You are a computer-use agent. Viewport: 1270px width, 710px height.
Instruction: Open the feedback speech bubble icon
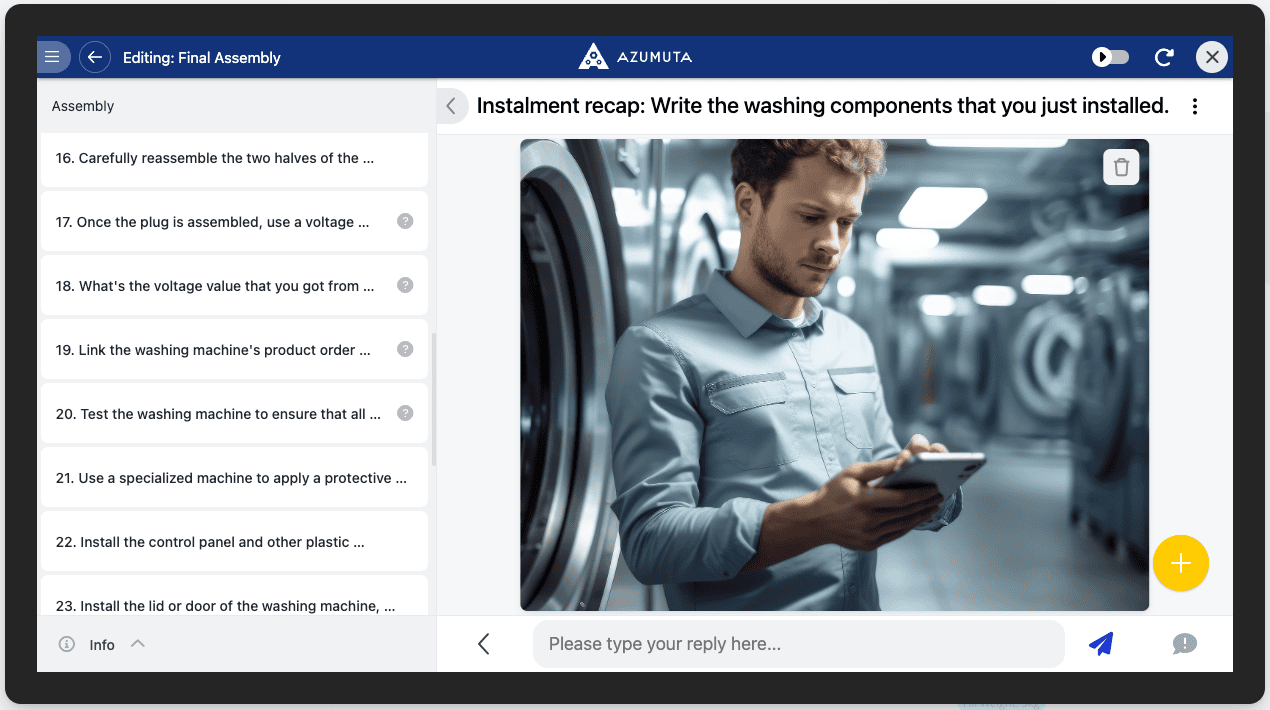coord(1184,644)
